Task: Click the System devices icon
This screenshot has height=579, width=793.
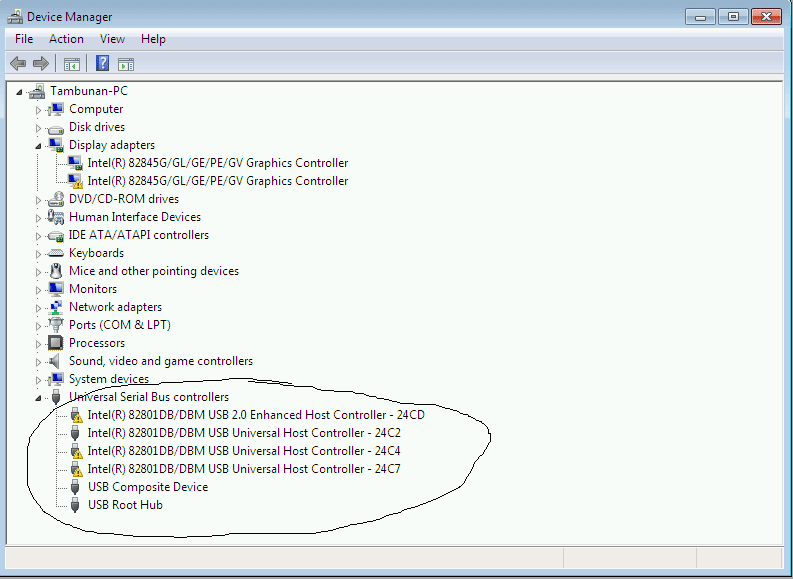Action: 56,379
